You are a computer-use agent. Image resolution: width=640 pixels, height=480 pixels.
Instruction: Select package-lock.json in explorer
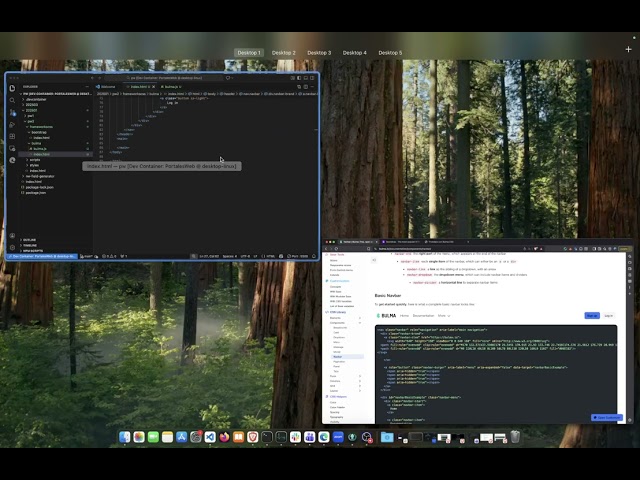(39, 187)
